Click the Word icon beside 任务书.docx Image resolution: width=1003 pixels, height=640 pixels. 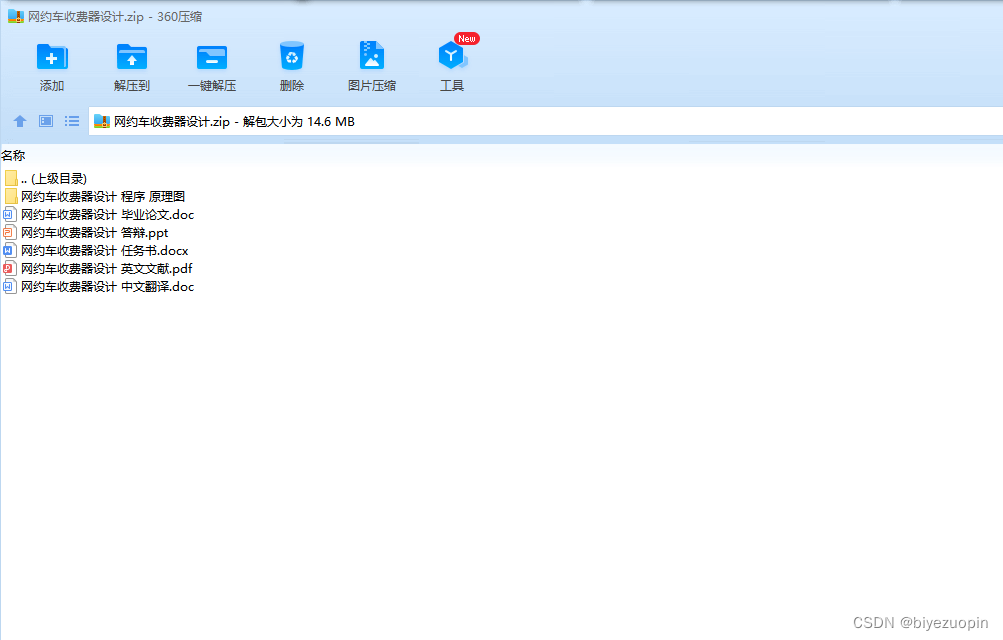(x=9, y=250)
